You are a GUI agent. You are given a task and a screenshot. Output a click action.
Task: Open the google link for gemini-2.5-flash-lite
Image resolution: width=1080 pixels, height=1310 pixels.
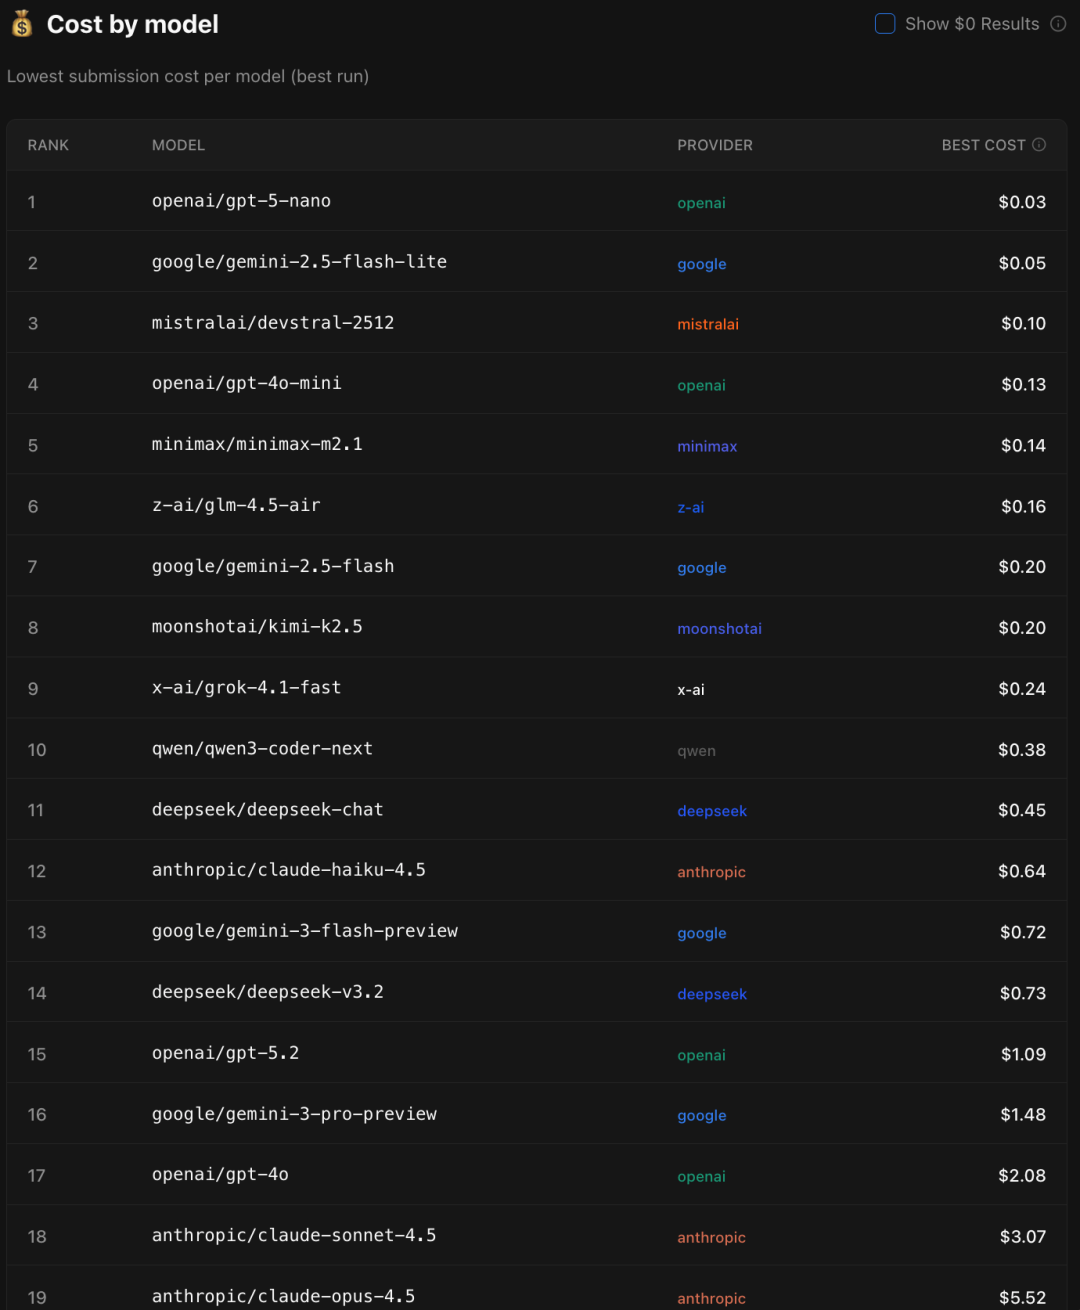pos(701,264)
